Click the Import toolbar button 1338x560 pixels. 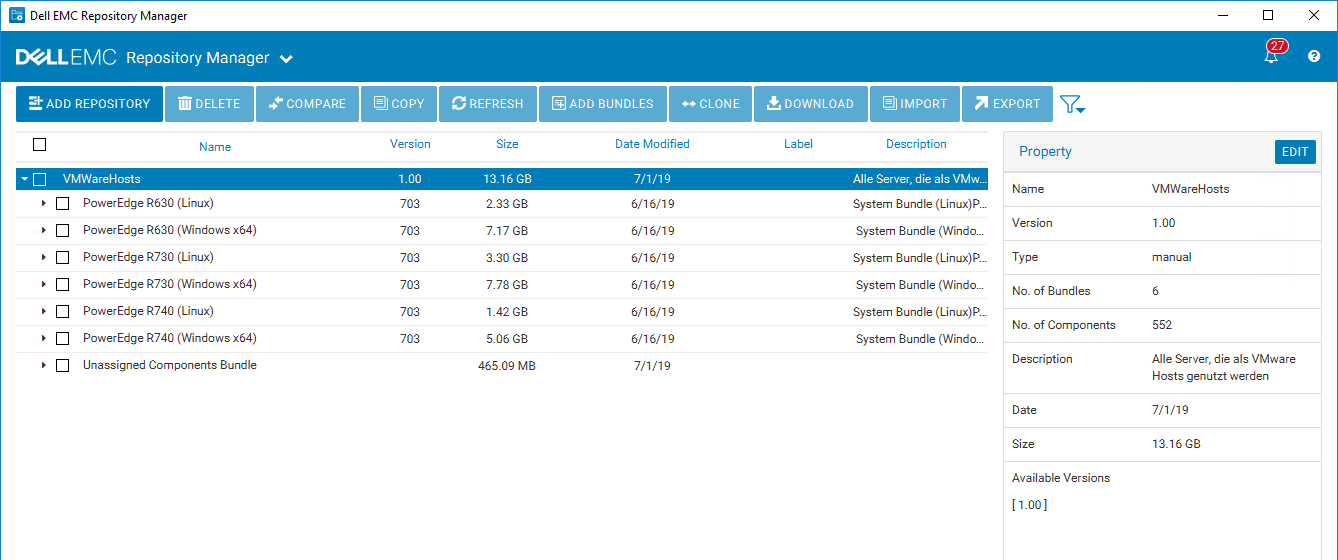tap(915, 104)
